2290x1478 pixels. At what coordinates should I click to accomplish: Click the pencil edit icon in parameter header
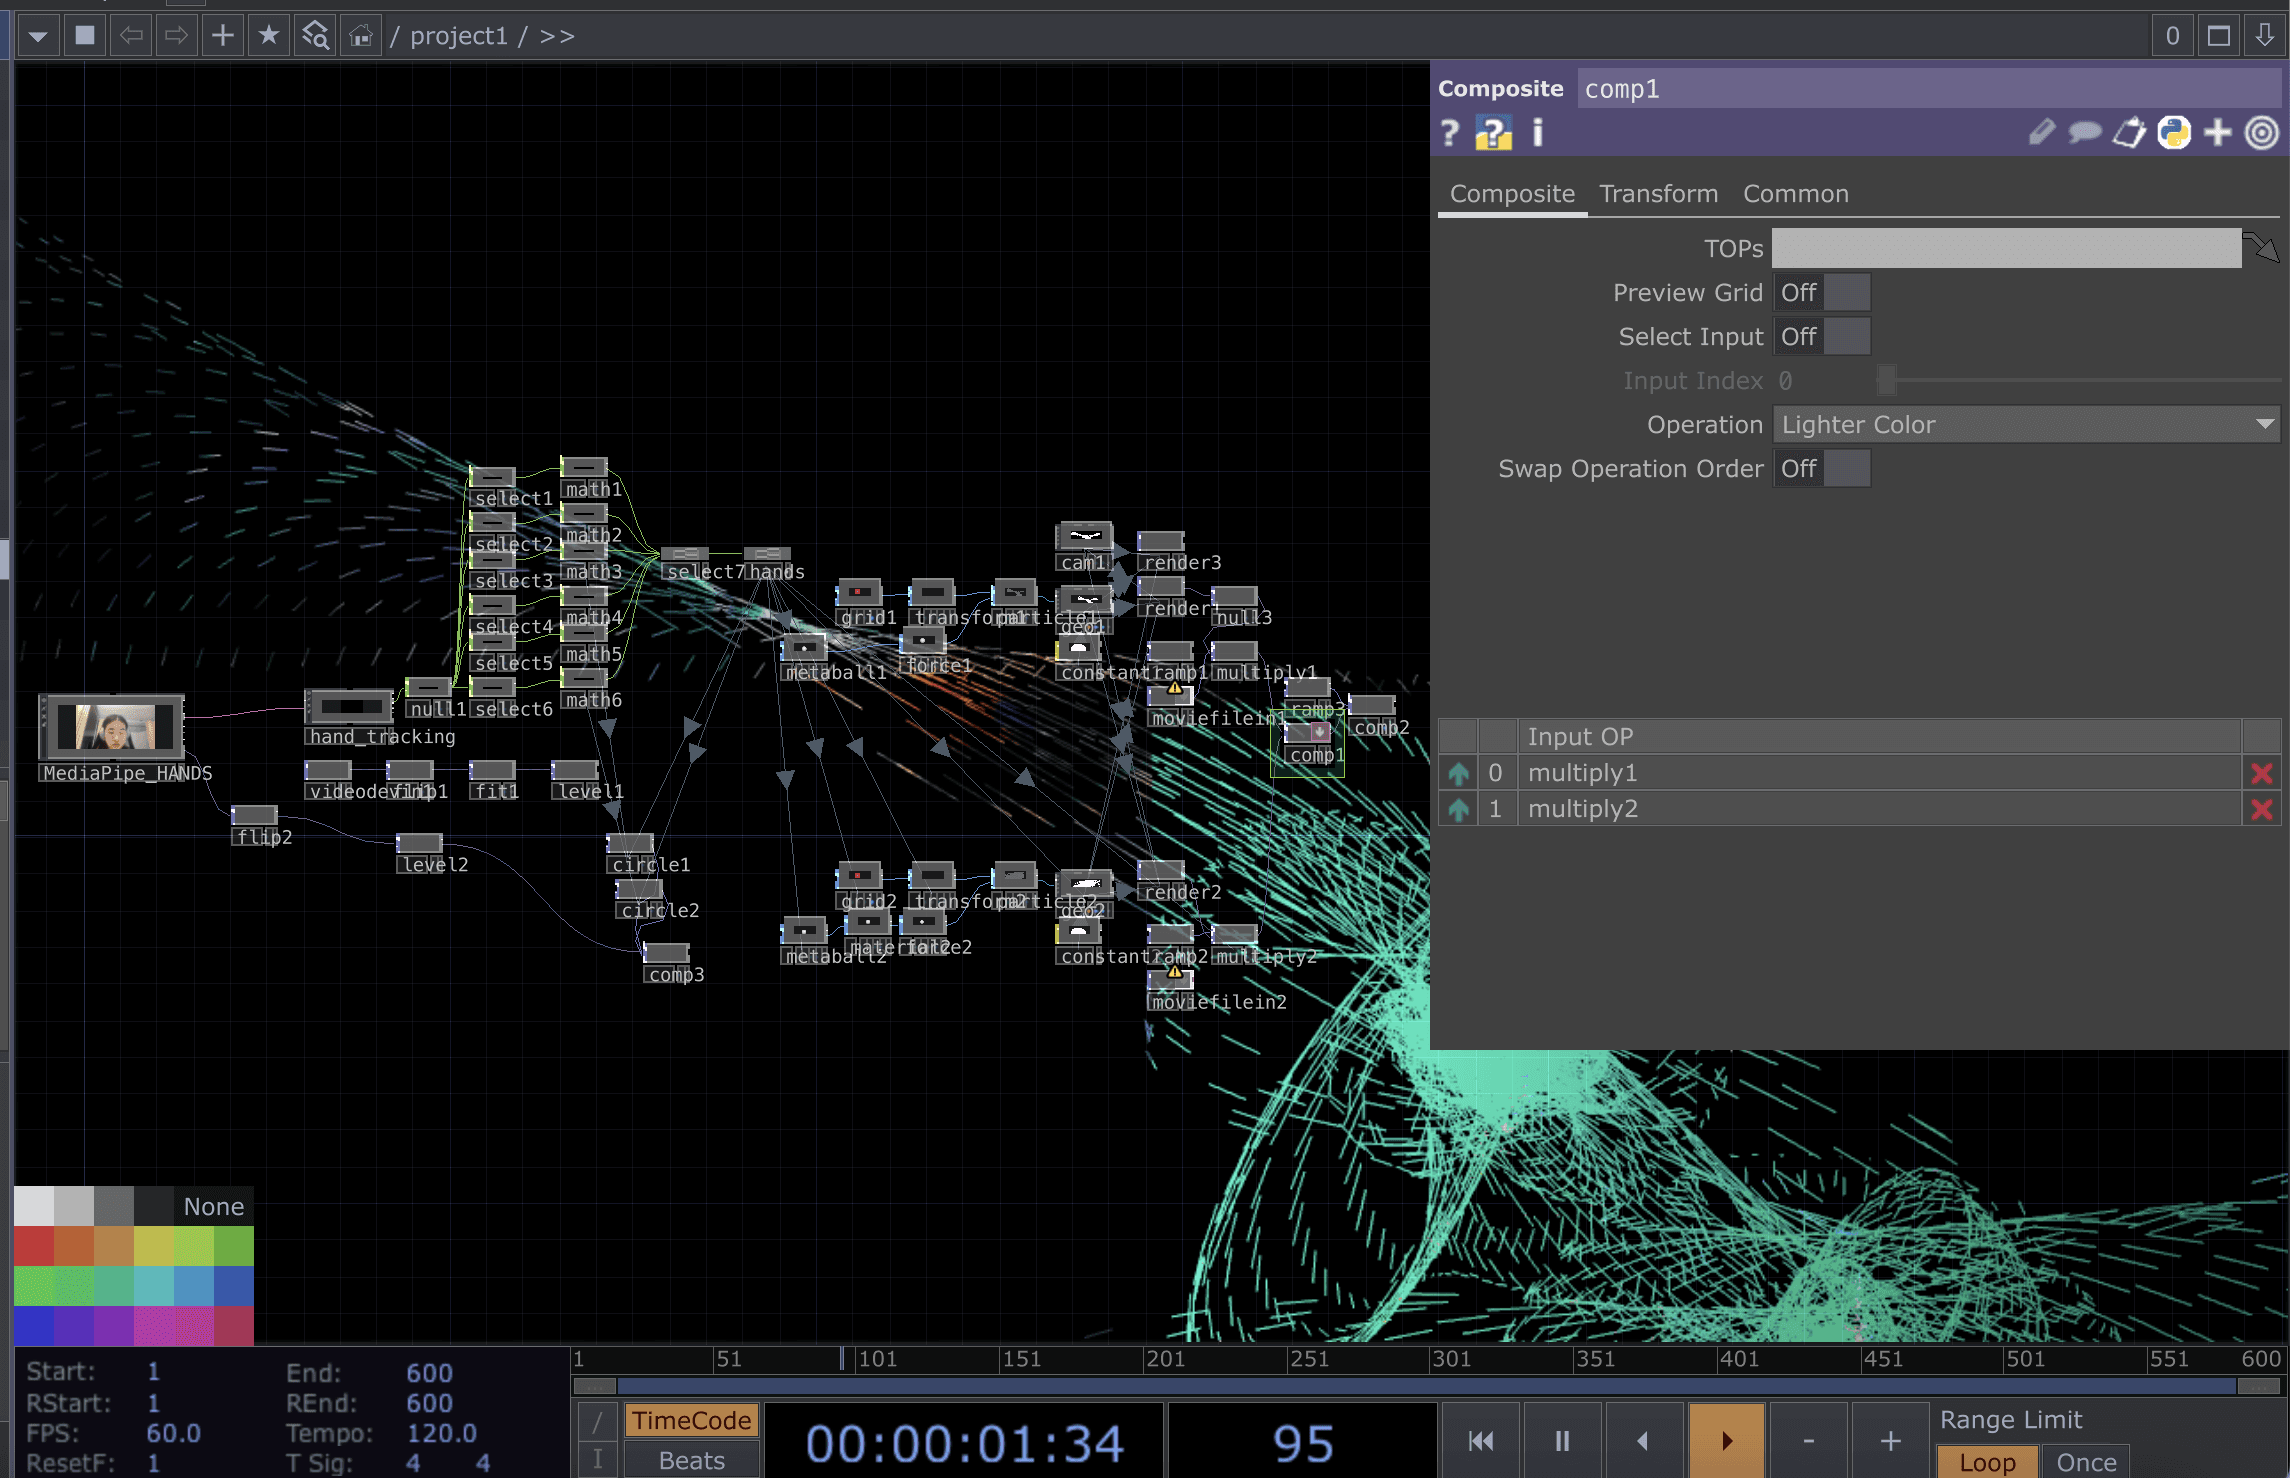coord(2042,132)
